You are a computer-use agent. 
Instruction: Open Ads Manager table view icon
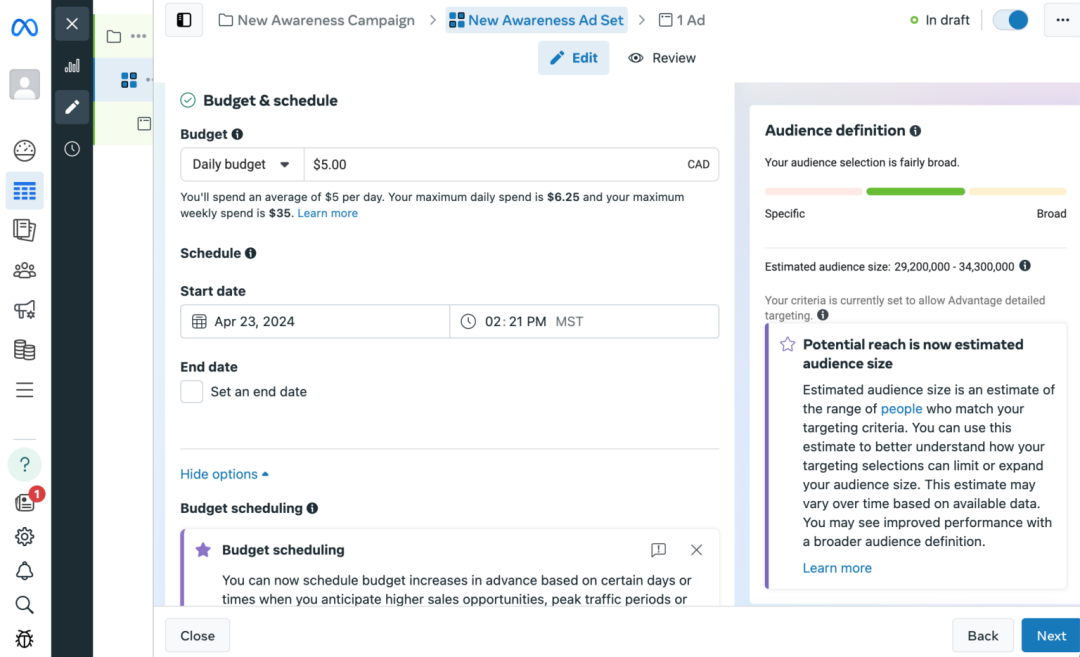pyautogui.click(x=25, y=190)
